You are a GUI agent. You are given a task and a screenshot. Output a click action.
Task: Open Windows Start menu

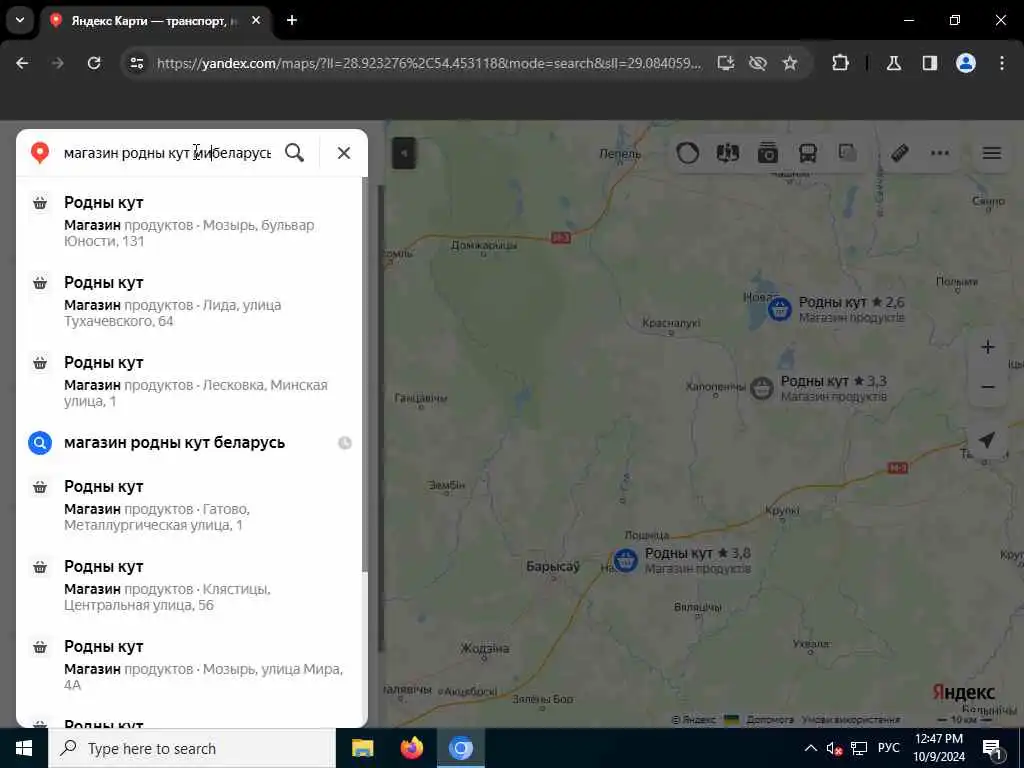coord(24,748)
